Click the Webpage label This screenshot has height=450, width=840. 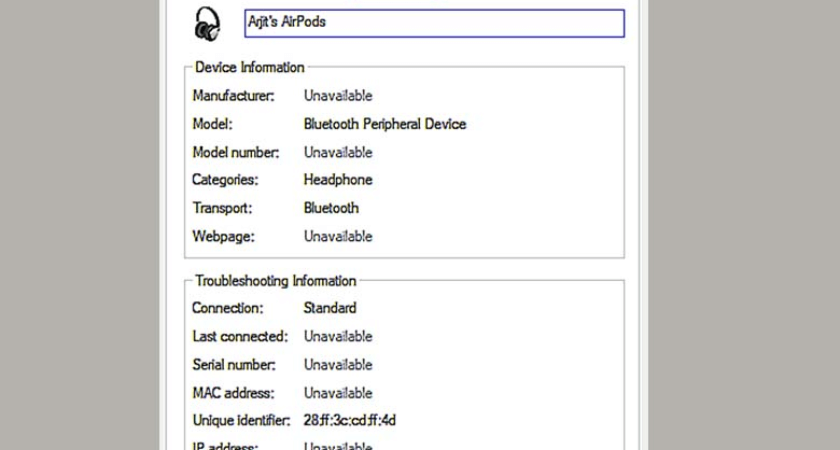point(223,237)
